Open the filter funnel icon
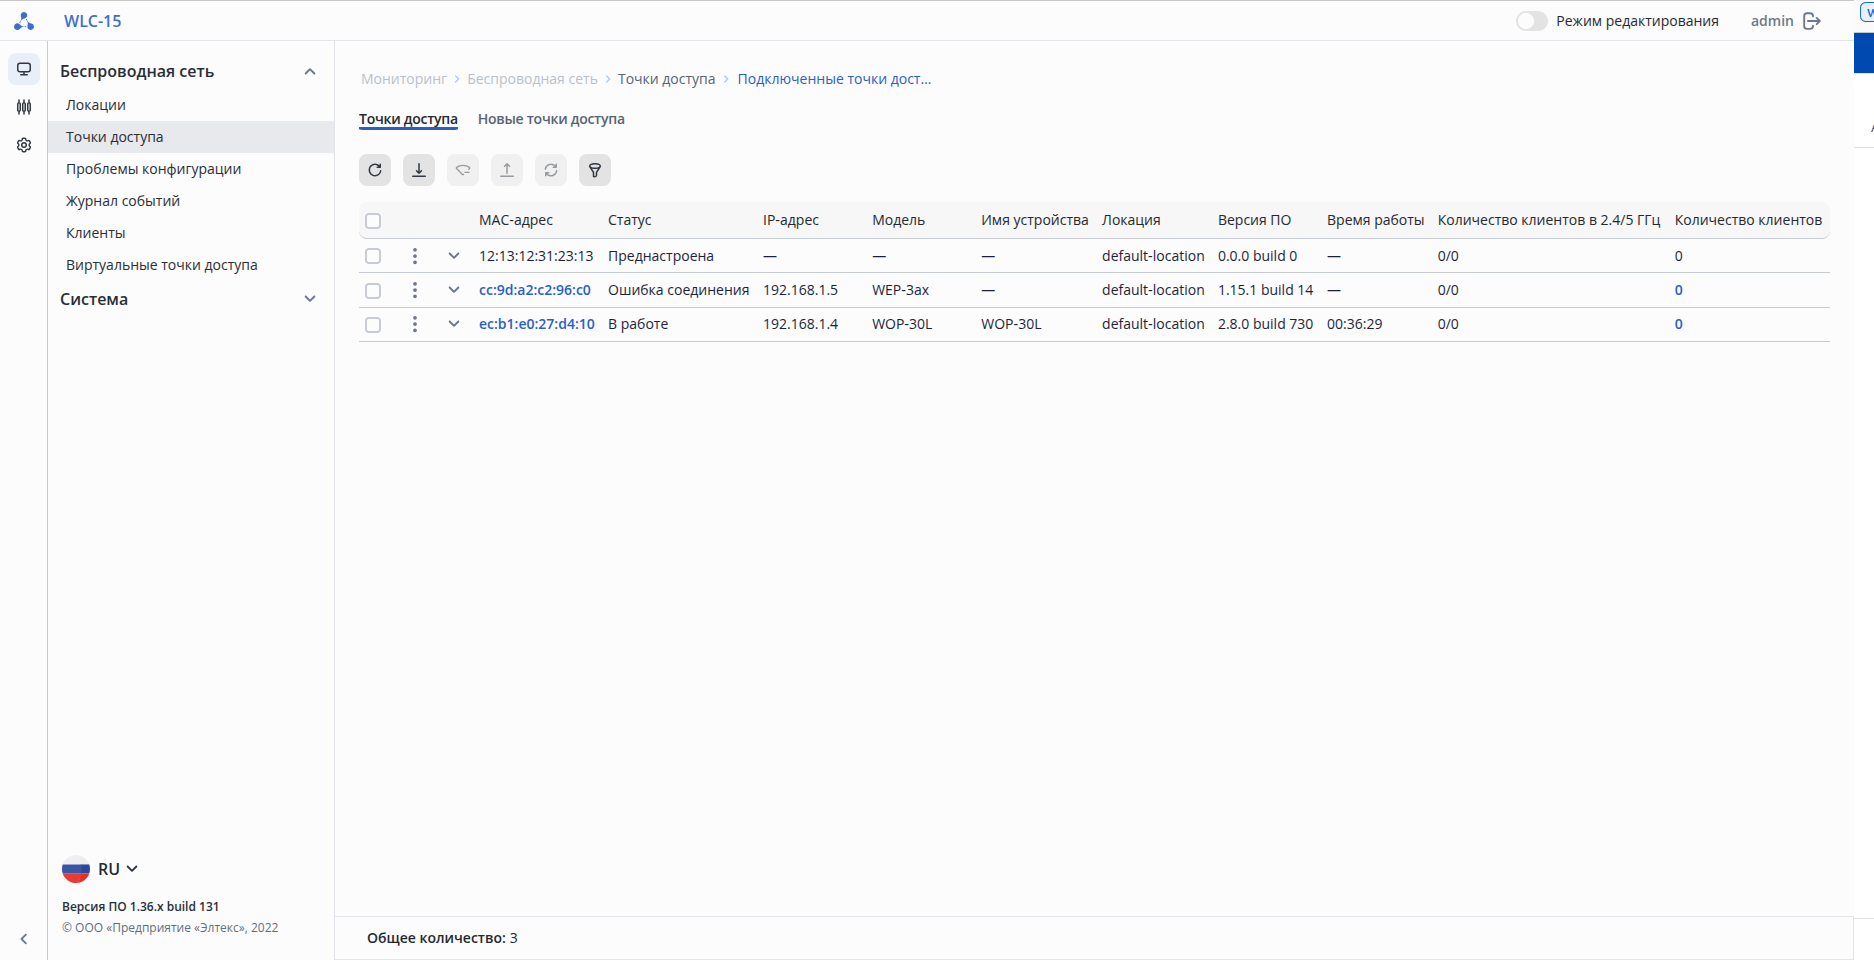The height and width of the screenshot is (960, 1874). pos(595,170)
